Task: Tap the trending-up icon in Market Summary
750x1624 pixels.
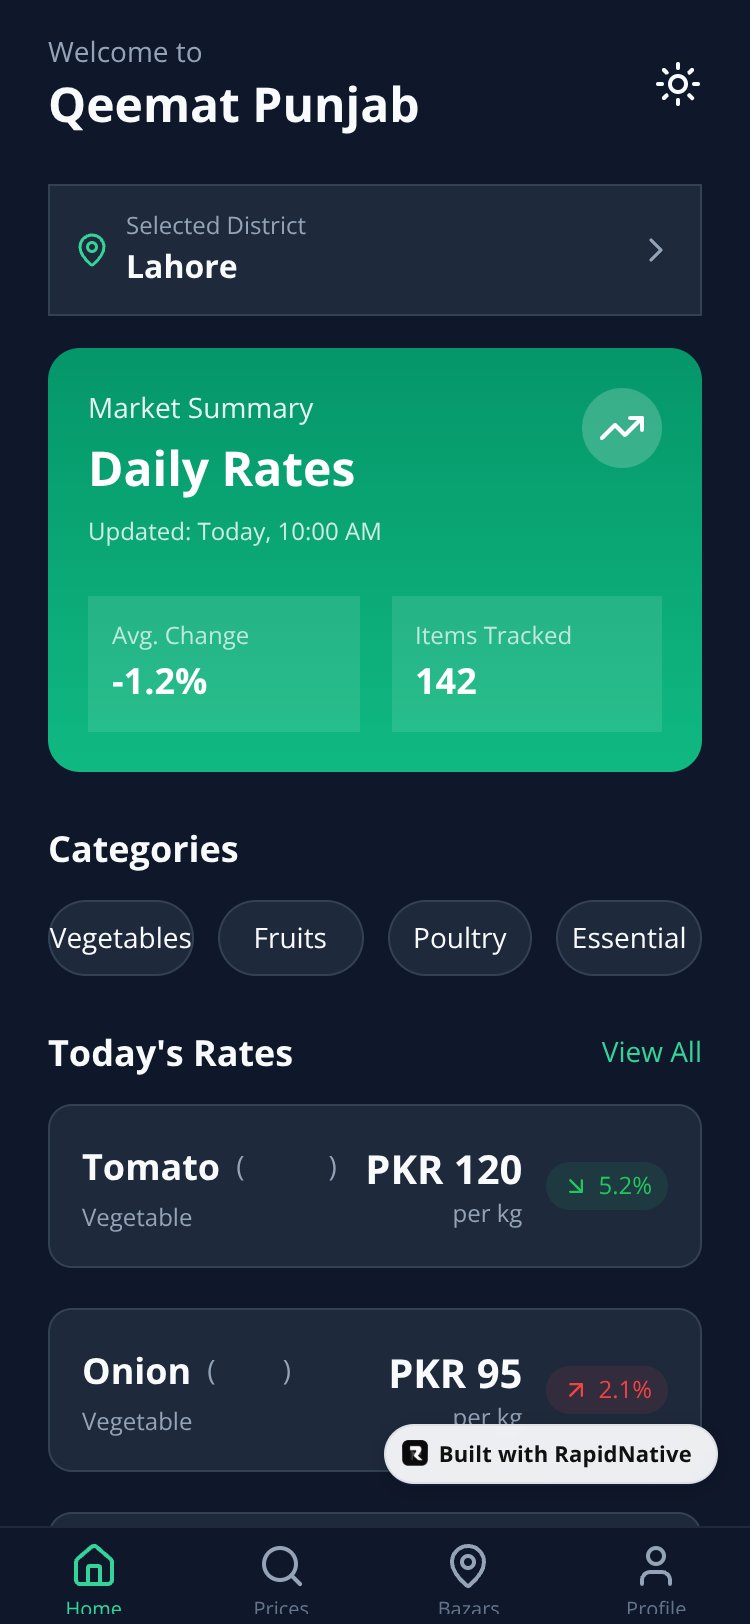Action: (622, 428)
